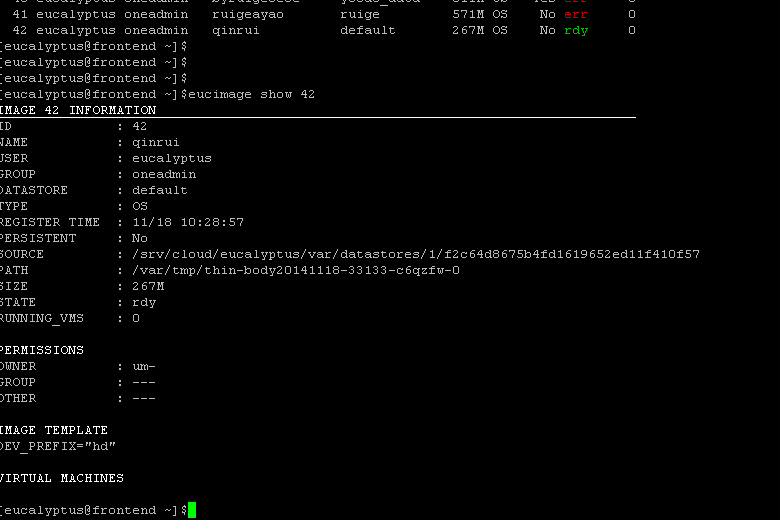Select the USER value 'eucalyptus'

point(172,158)
